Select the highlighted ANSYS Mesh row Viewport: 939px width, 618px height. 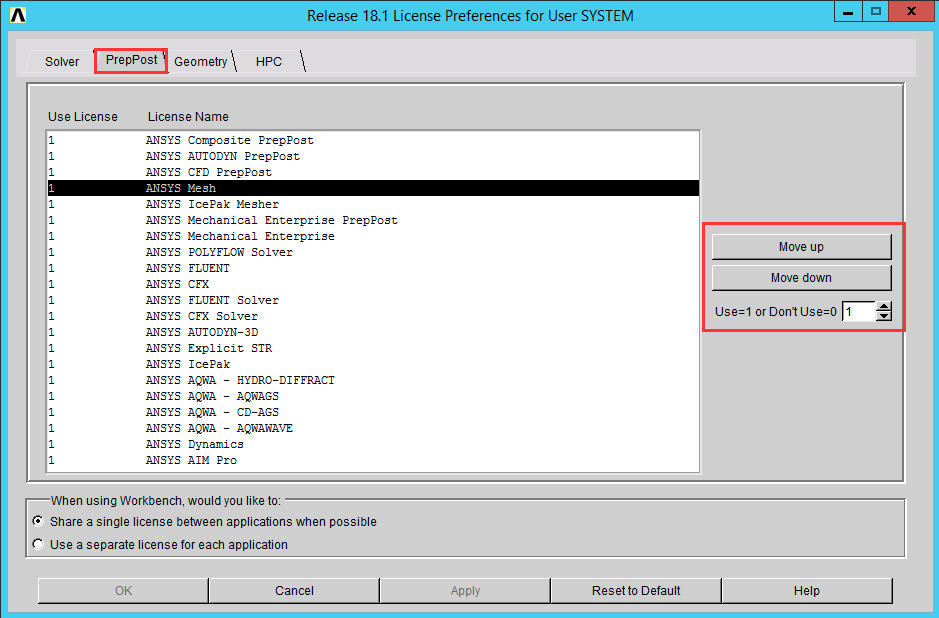[x=373, y=188]
